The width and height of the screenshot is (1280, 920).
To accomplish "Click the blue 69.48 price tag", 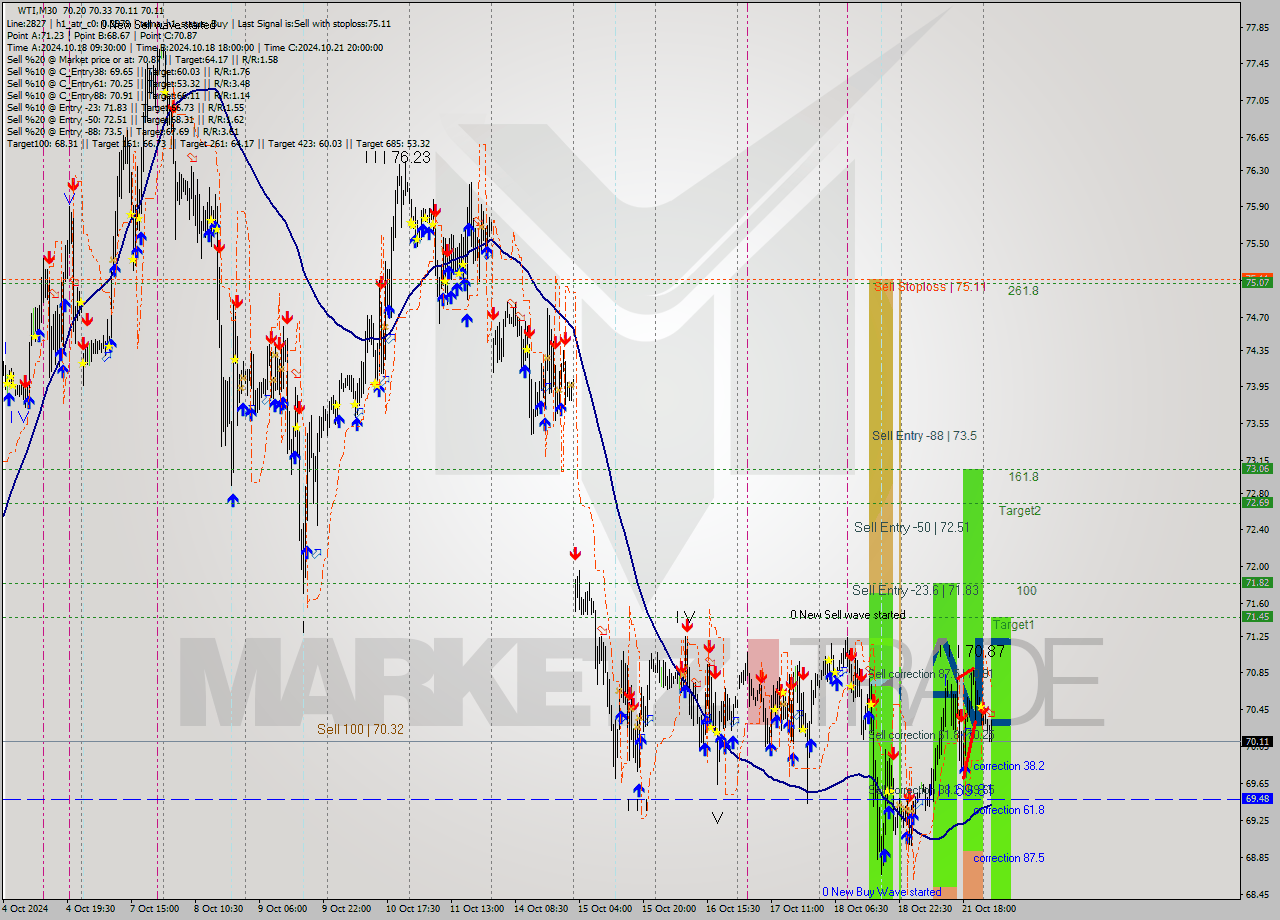I will 1257,798.
